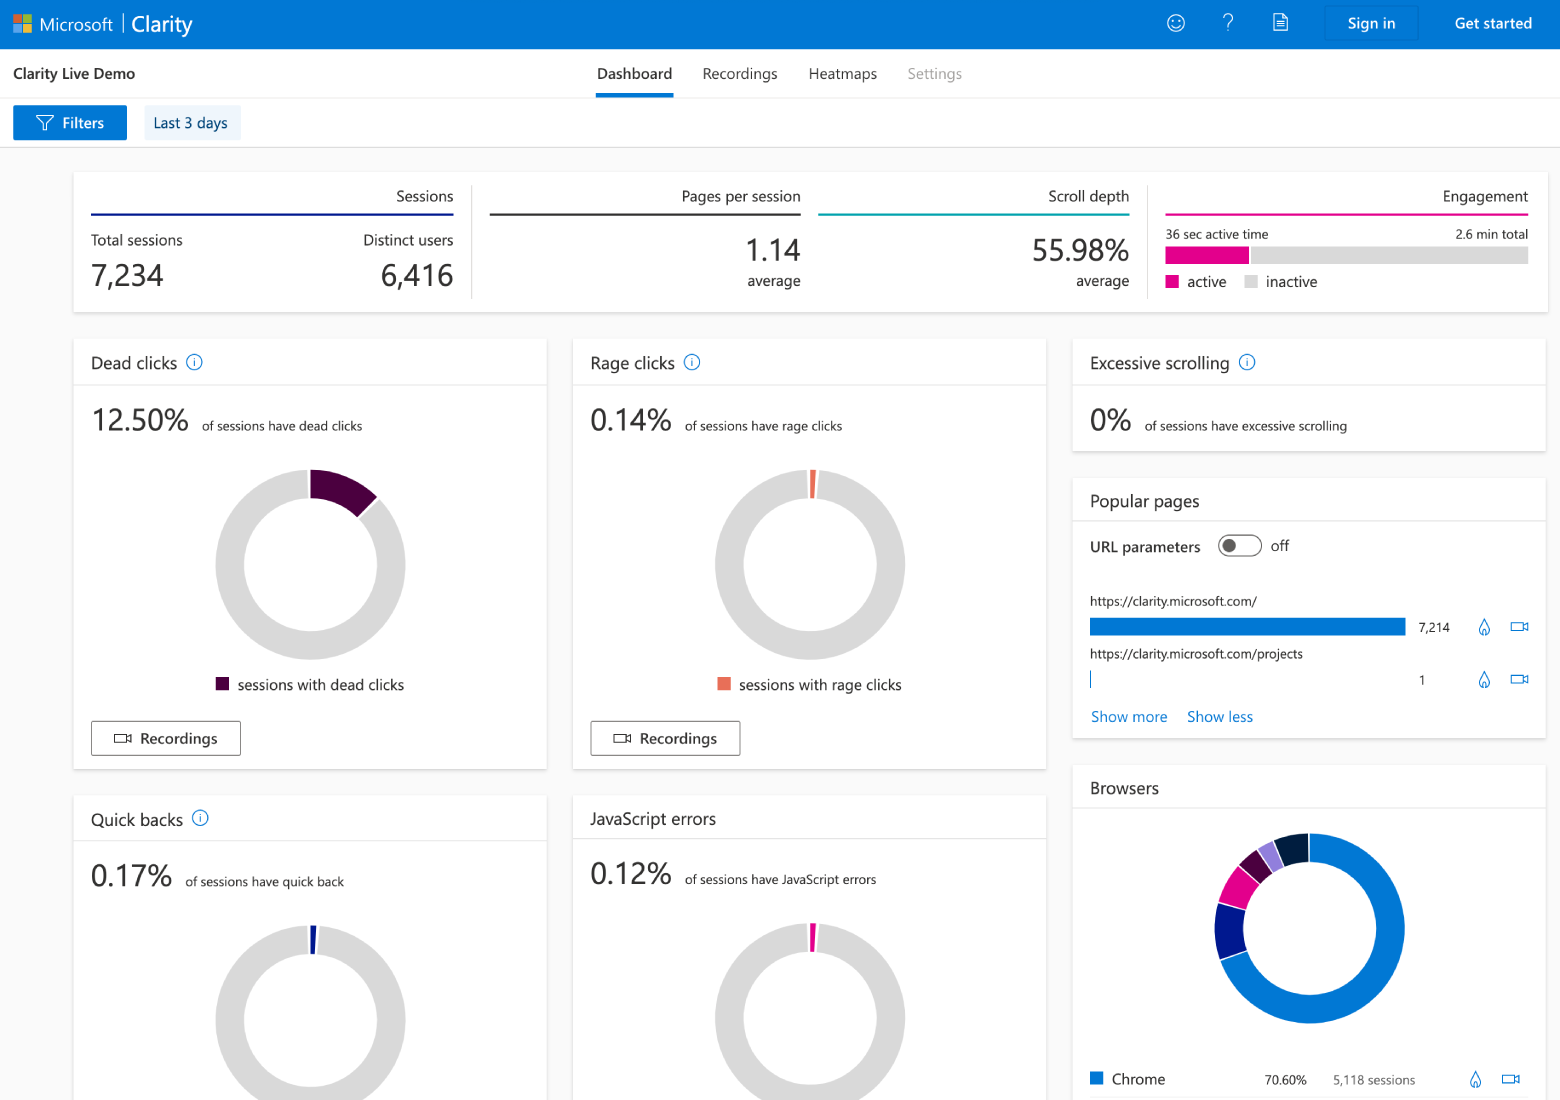Switch to the Recordings tab
The image size is (1560, 1100).
740,73
